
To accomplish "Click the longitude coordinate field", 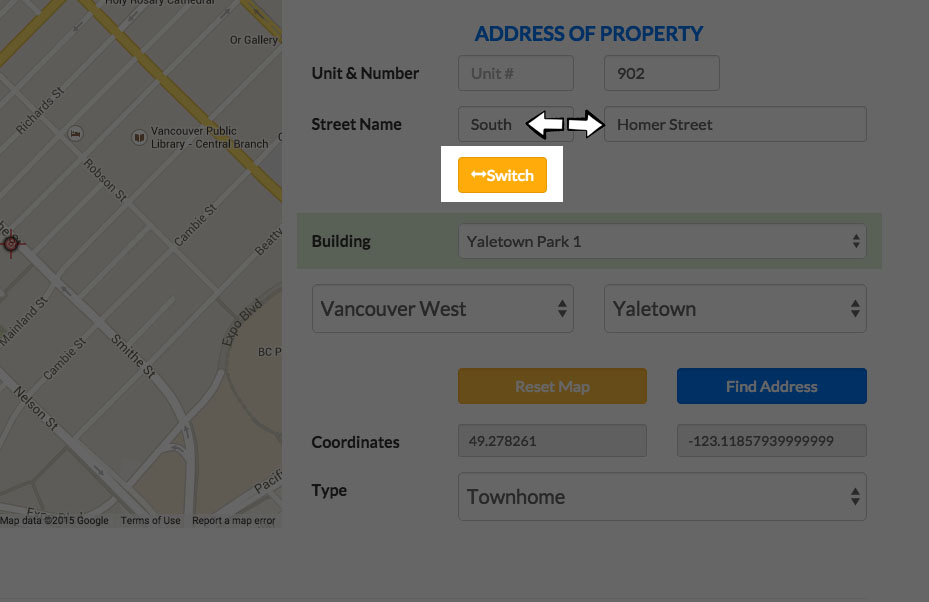I will 771,441.
